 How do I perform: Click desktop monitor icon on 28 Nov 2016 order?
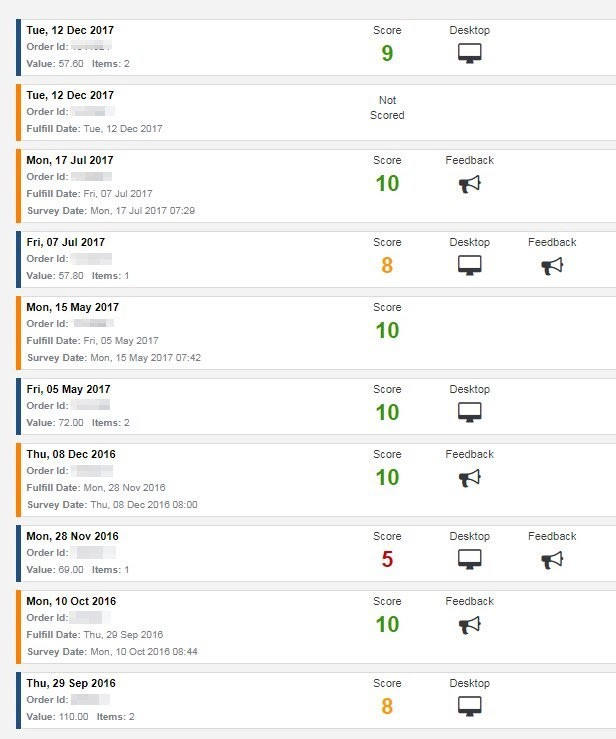[470, 560]
